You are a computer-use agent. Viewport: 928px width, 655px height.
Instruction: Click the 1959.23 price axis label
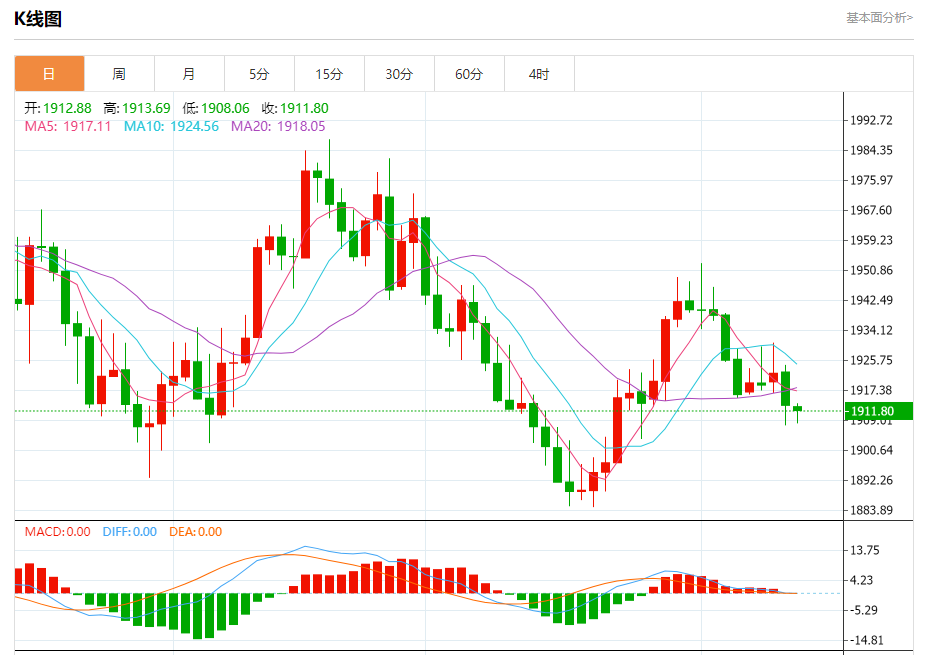871,240
